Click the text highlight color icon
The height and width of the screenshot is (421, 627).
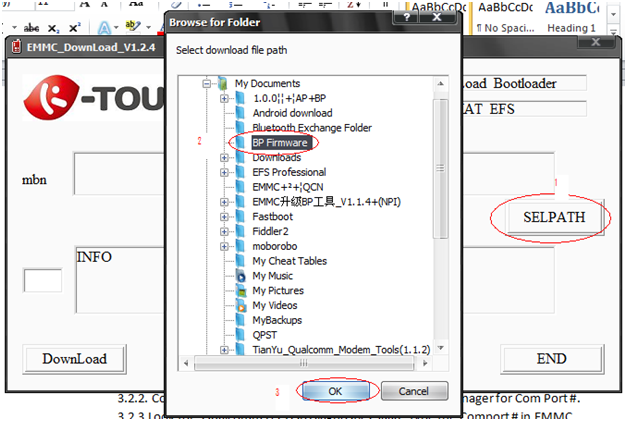(x=132, y=26)
